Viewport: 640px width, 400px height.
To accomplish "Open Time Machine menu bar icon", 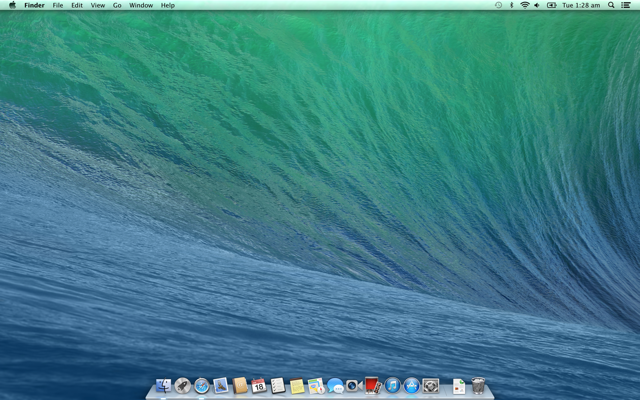I will [x=498, y=5].
